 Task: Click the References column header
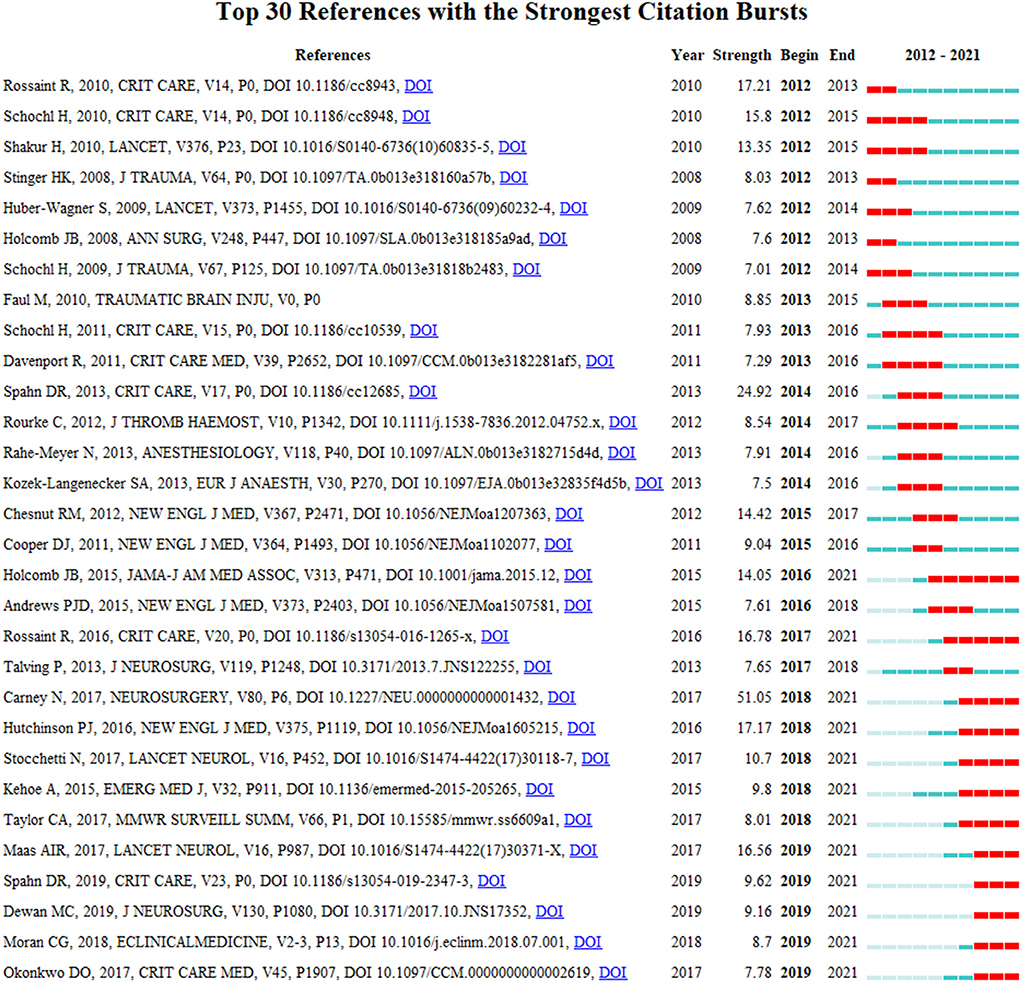(333, 55)
